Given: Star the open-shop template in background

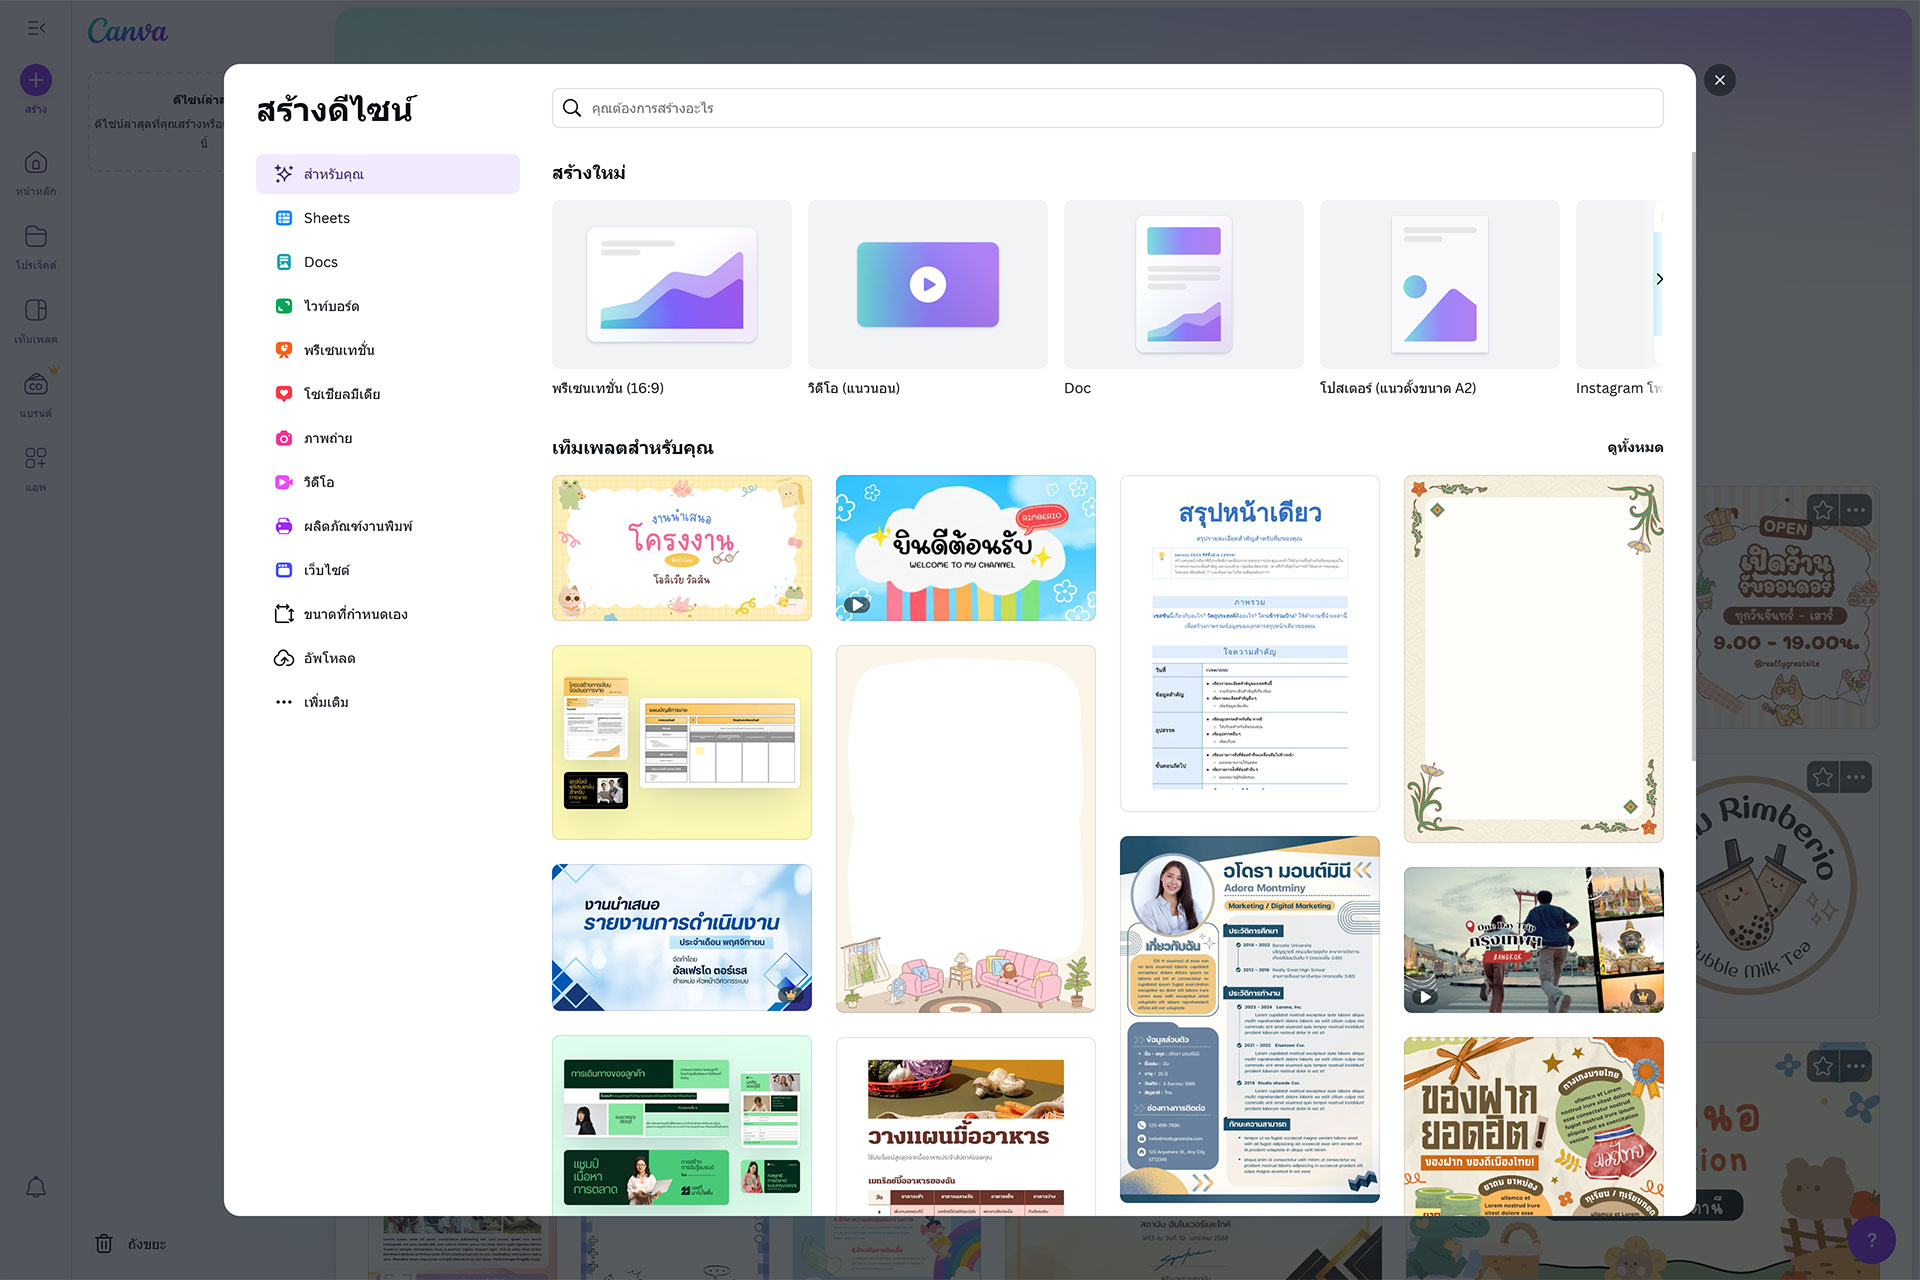Looking at the screenshot, I should (x=1823, y=510).
